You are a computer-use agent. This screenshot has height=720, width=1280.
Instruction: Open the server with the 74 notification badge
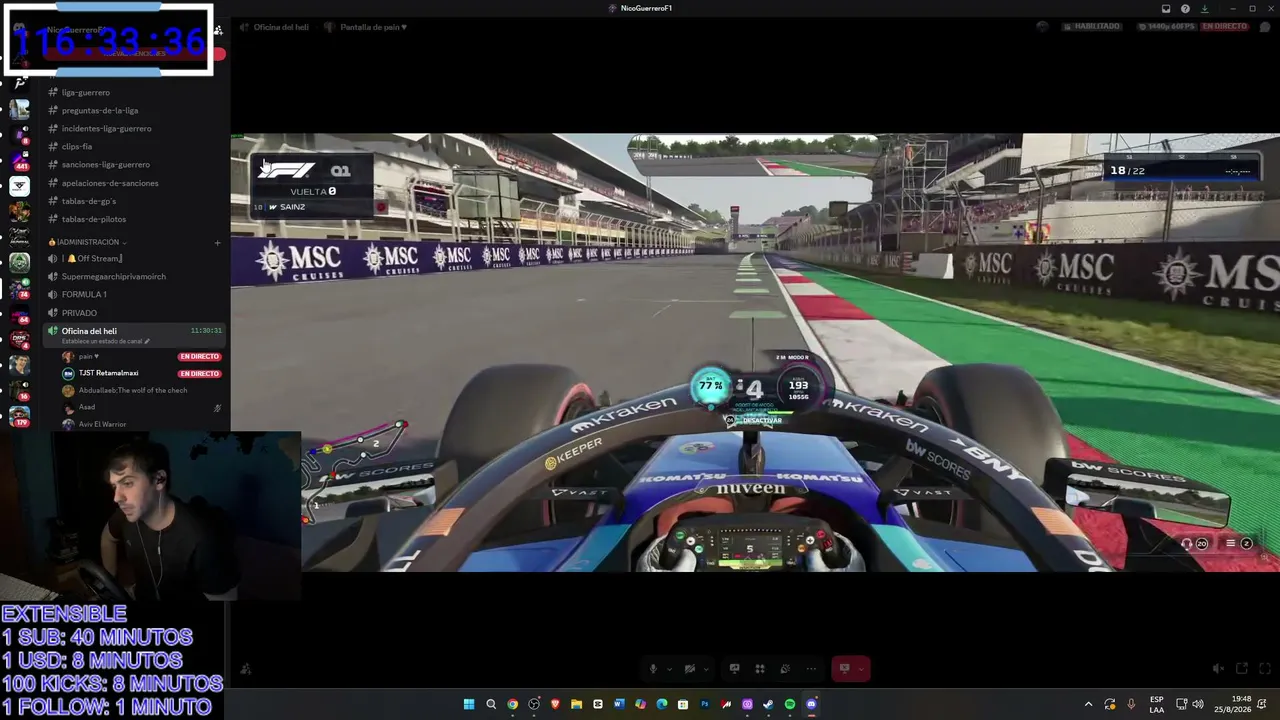click(20, 288)
